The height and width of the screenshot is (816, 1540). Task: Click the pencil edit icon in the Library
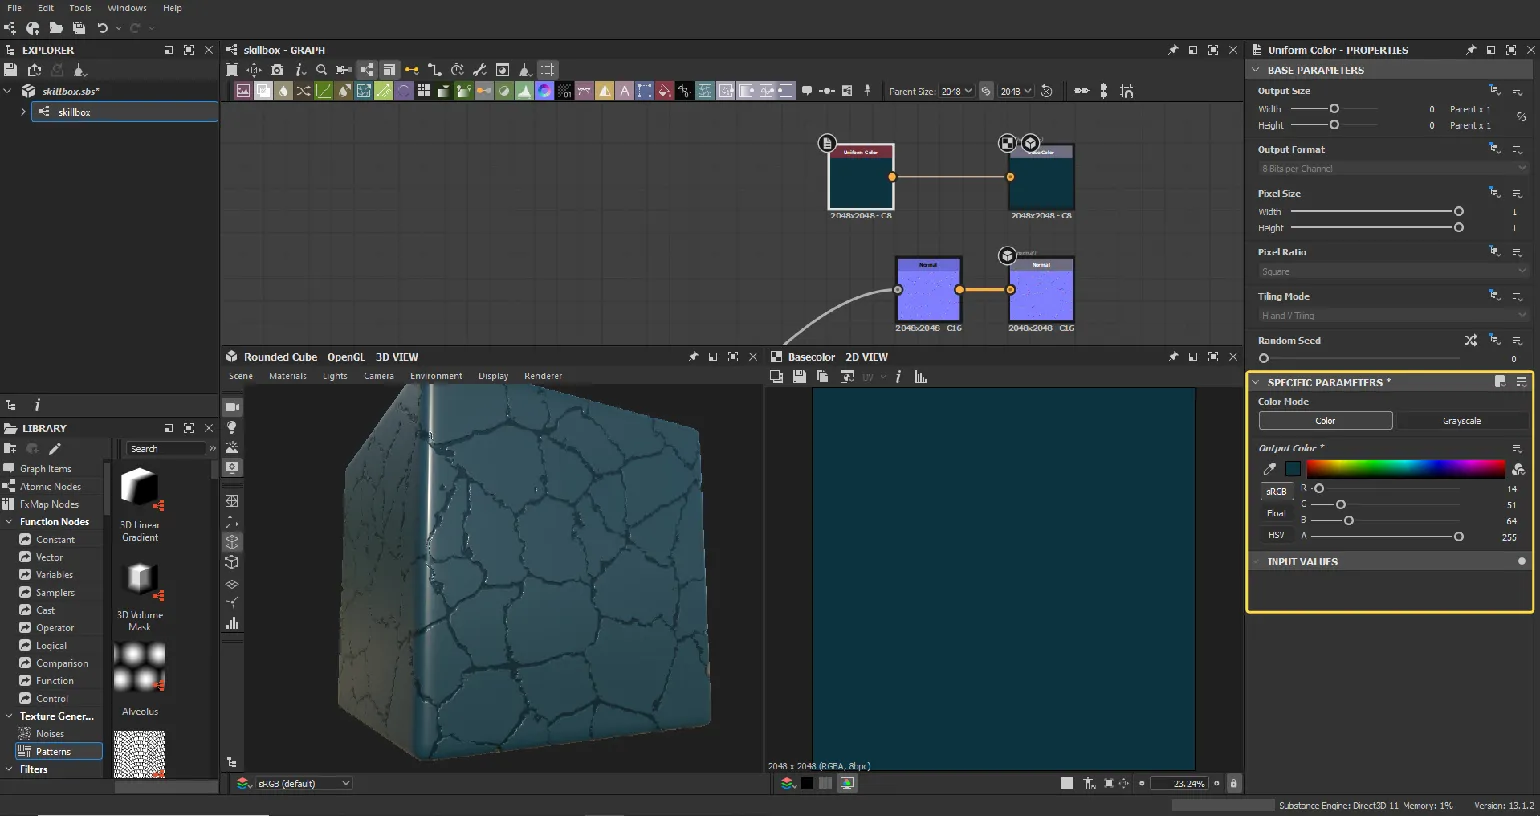(x=55, y=449)
